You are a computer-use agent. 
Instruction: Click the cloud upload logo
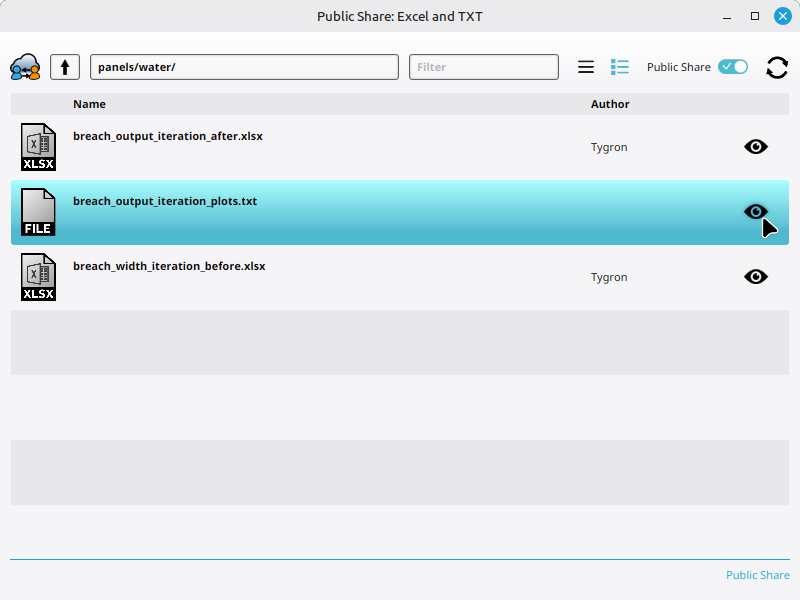click(27, 66)
